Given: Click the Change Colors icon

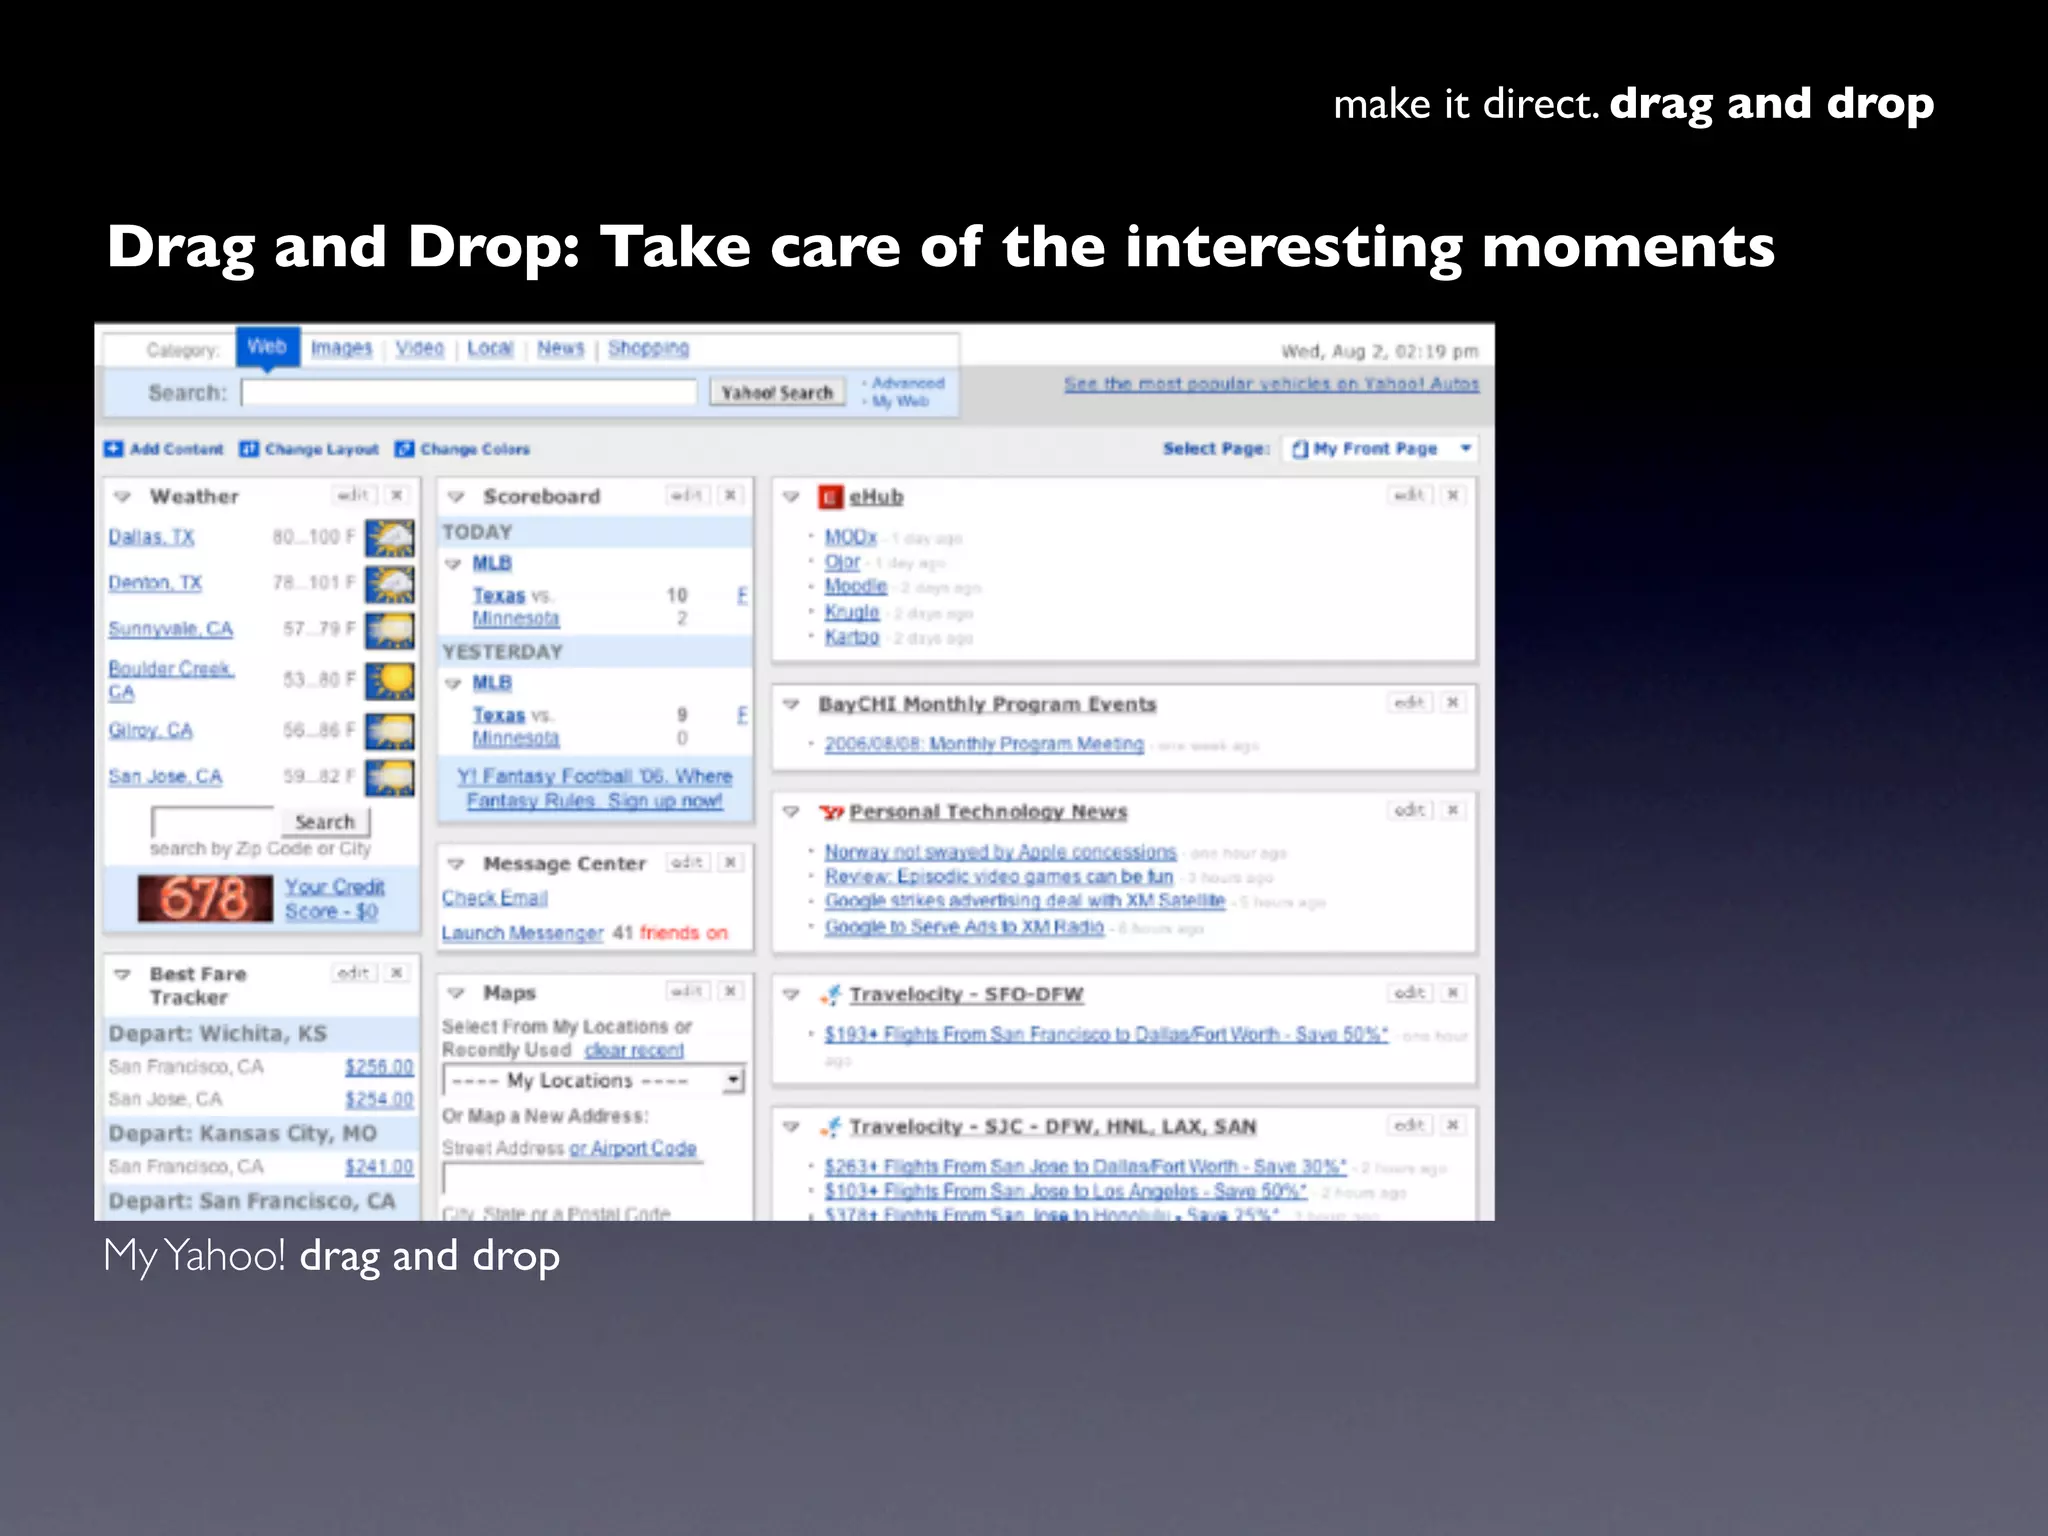Looking at the screenshot, I should [404, 449].
